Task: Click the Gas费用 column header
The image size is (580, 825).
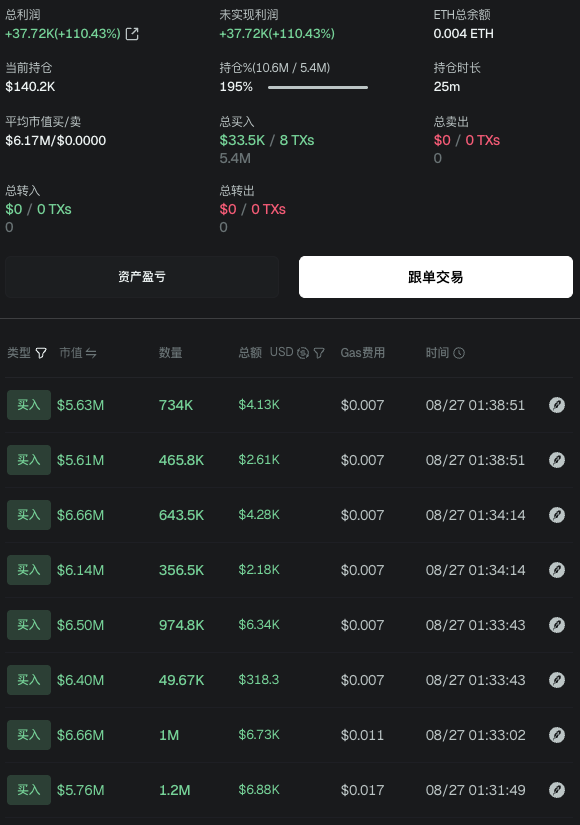Action: tap(363, 353)
